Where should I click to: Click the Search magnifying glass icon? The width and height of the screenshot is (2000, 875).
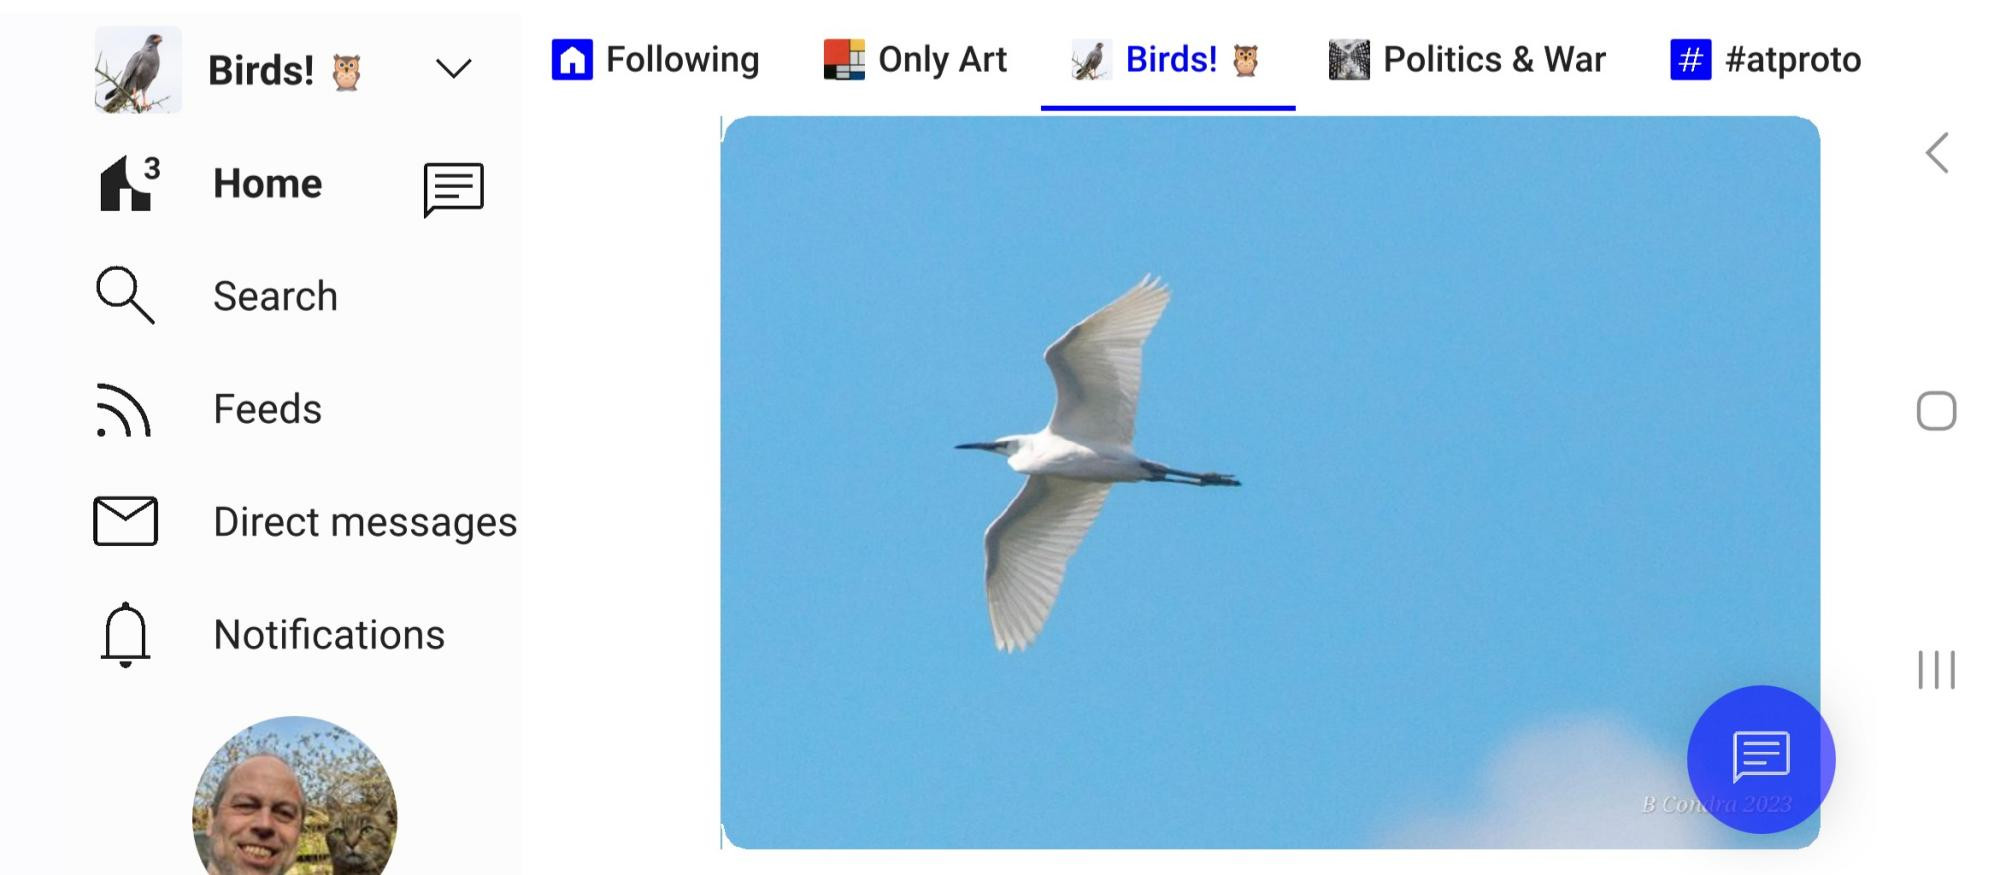(x=125, y=295)
